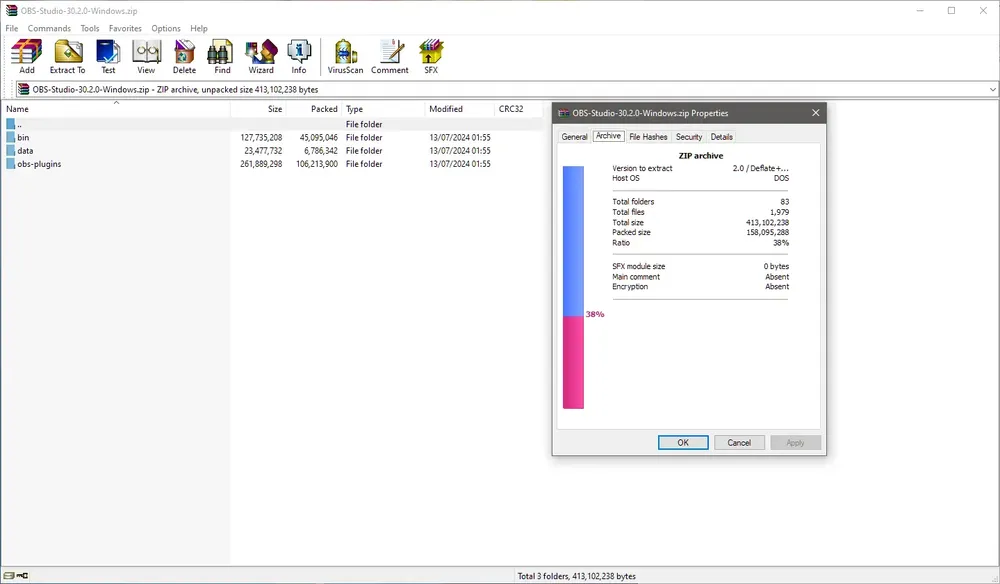This screenshot has height=584, width=1000.
Task: Open the Find binoculars tool
Action: 222,57
